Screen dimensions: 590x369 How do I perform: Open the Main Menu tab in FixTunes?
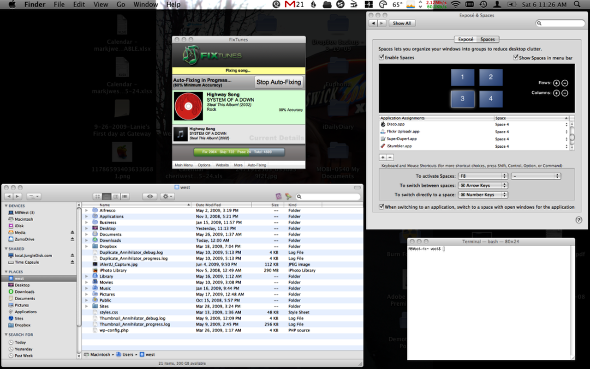coord(184,165)
